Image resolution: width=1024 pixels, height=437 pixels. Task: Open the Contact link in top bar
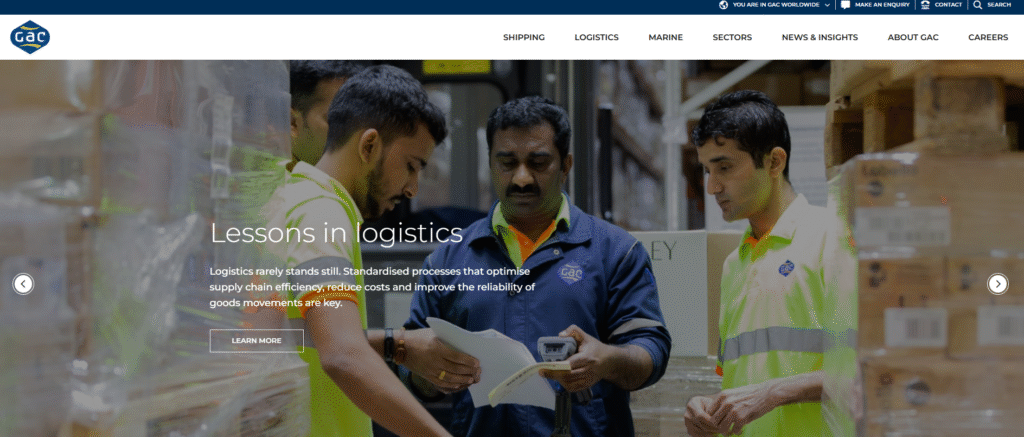coord(948,5)
